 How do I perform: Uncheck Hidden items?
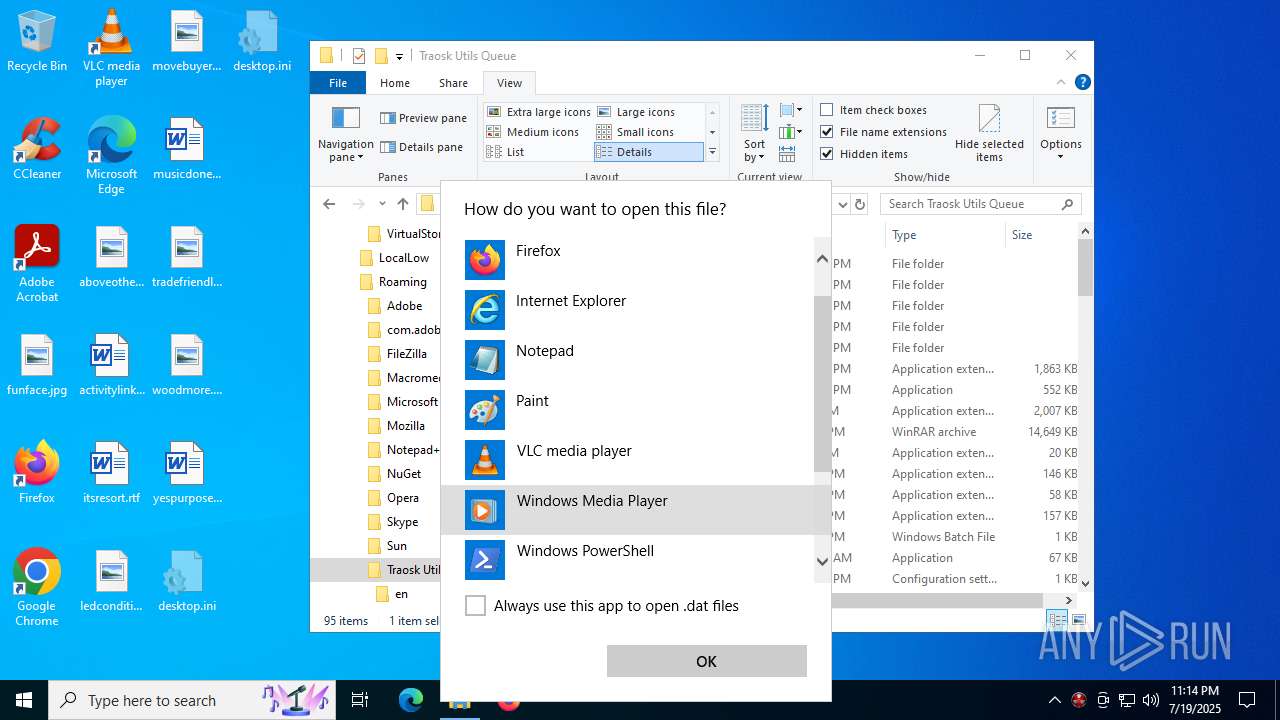tap(827, 154)
